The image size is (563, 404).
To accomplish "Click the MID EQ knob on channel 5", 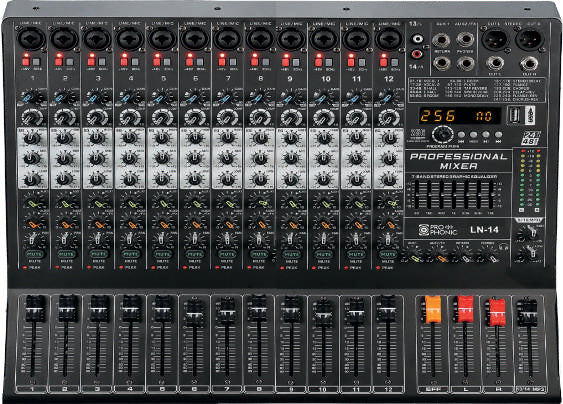I will (x=162, y=158).
